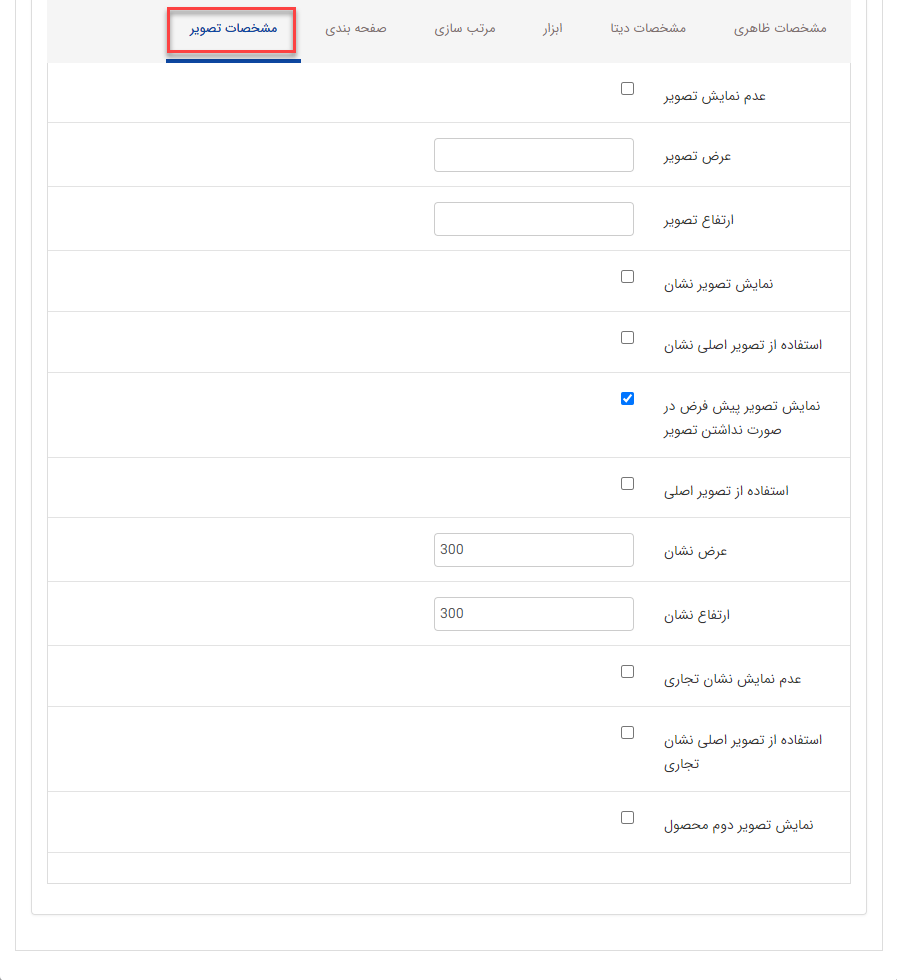Enable the عدم نمایش تصویر checkbox
897x980 pixels.
point(627,88)
